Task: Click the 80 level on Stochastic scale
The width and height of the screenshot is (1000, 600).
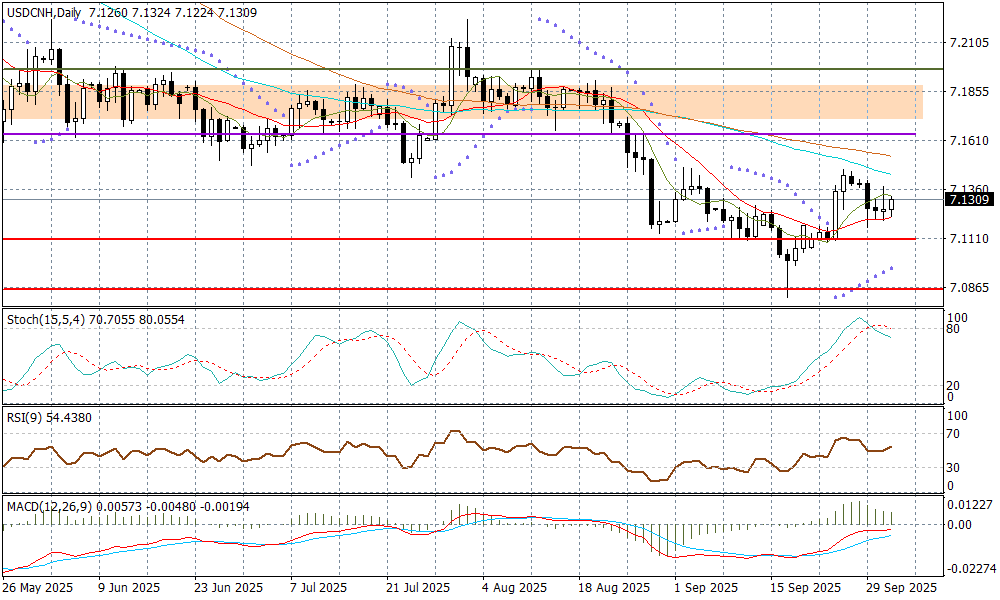Action: tap(955, 329)
